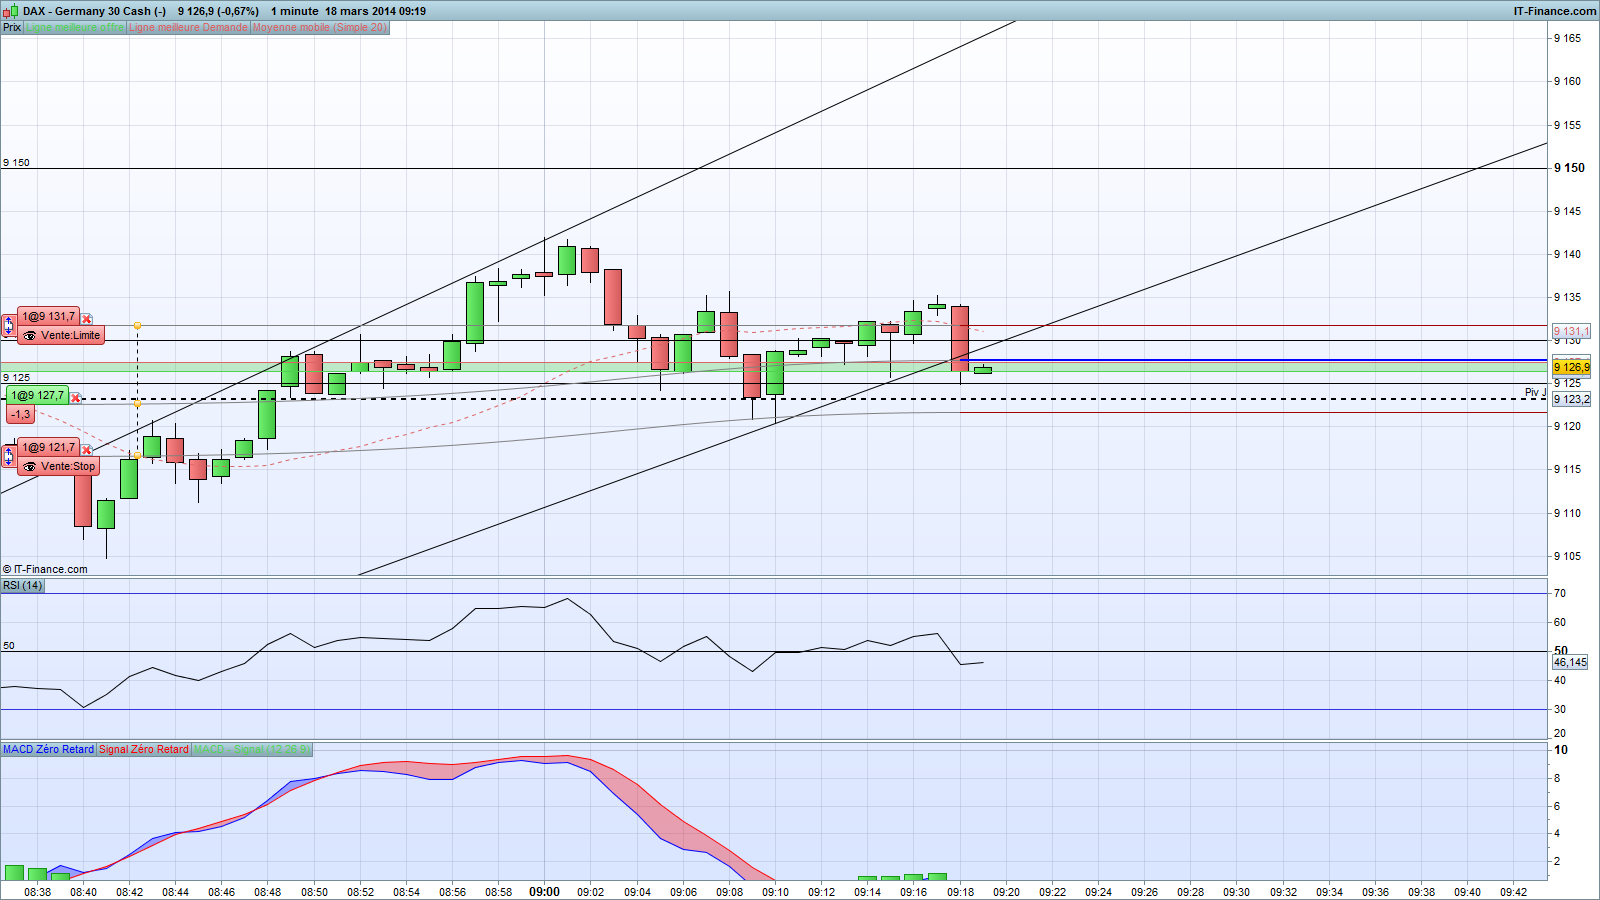Toggle visibility eye on Vente:Stop label
Screen dimensions: 1600x900
coord(30,467)
